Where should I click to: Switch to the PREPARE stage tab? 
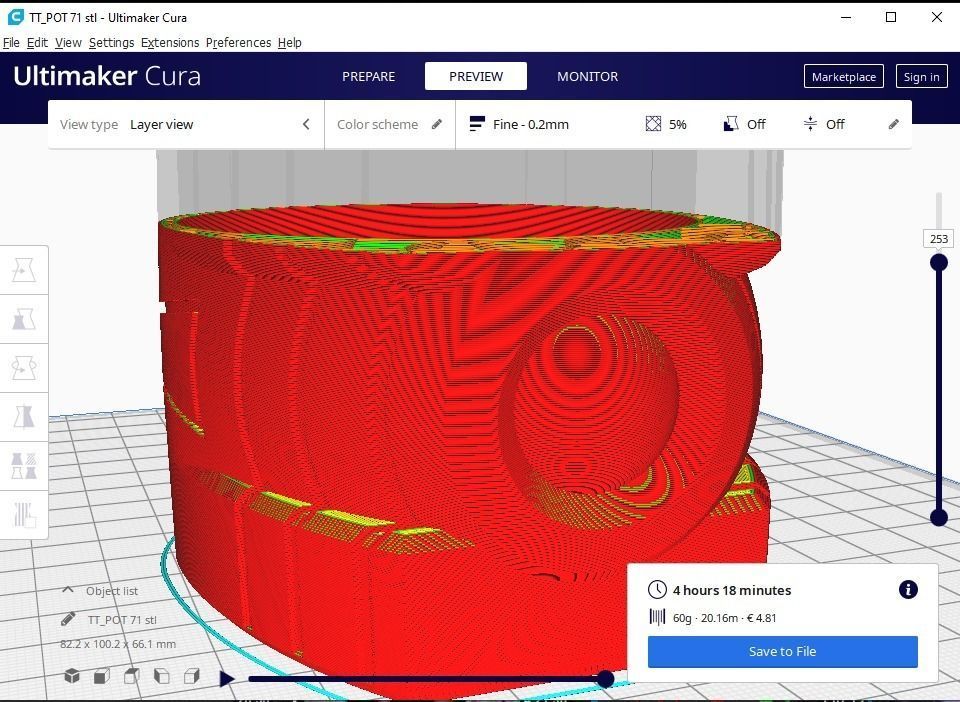369,77
